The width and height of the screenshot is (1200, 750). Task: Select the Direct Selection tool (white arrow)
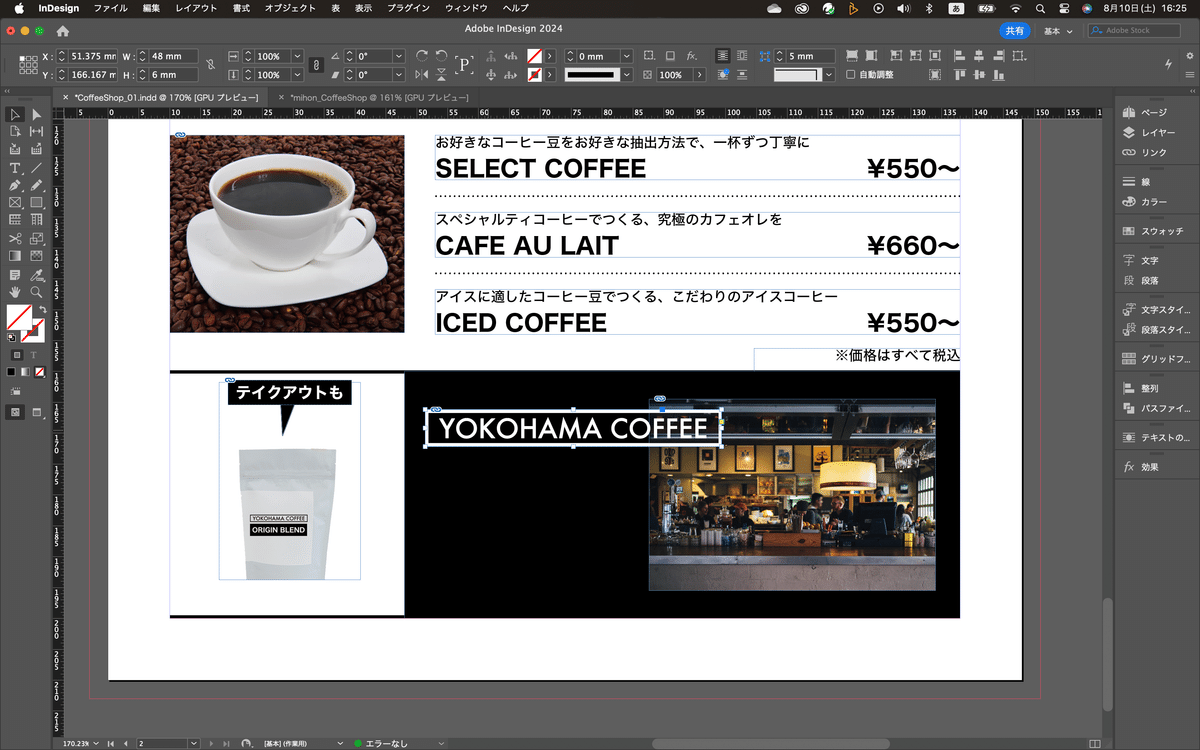(x=37, y=115)
